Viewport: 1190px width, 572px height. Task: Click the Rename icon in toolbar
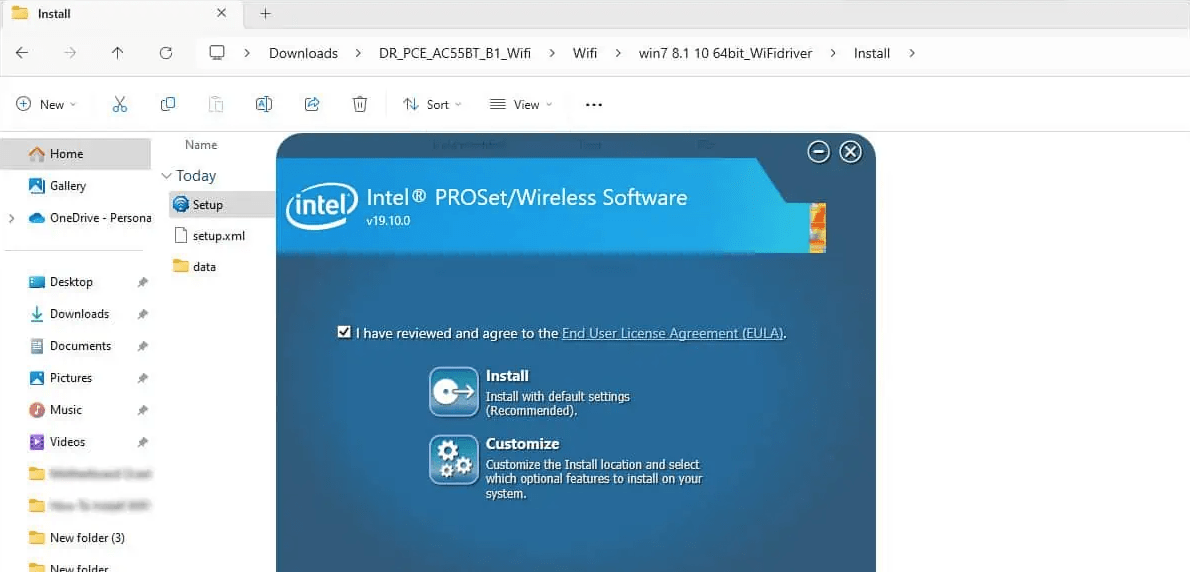(264, 104)
